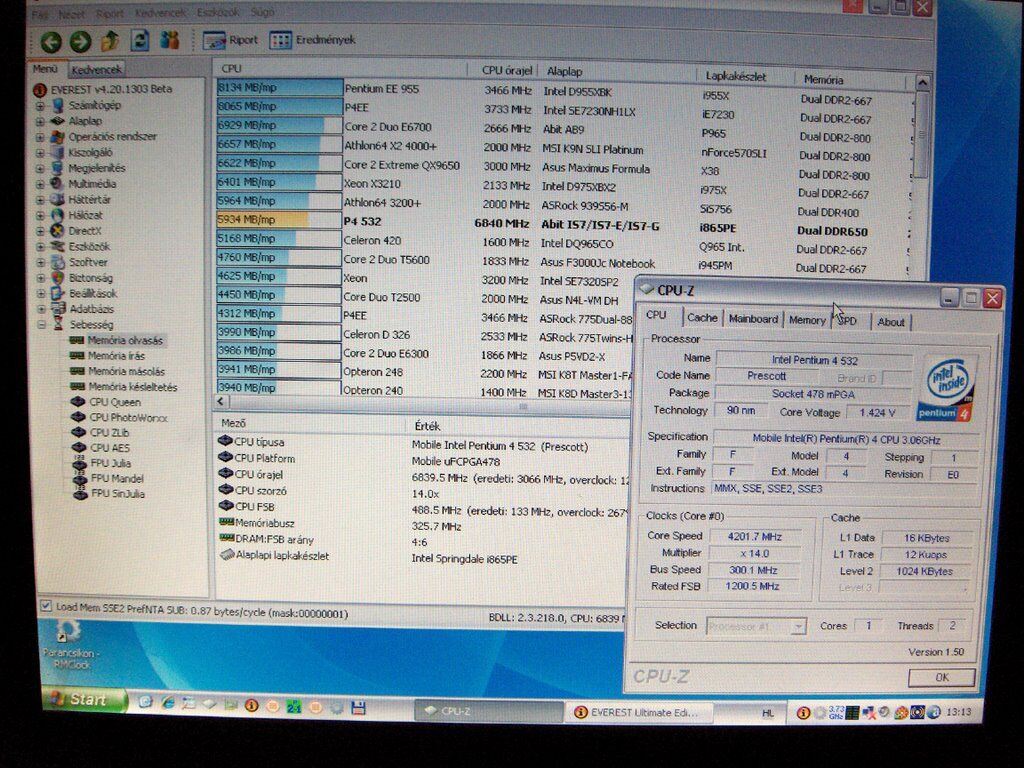Screen dimensions: 1024x768
Task: Expand the Multimédia tree node
Action: point(40,184)
